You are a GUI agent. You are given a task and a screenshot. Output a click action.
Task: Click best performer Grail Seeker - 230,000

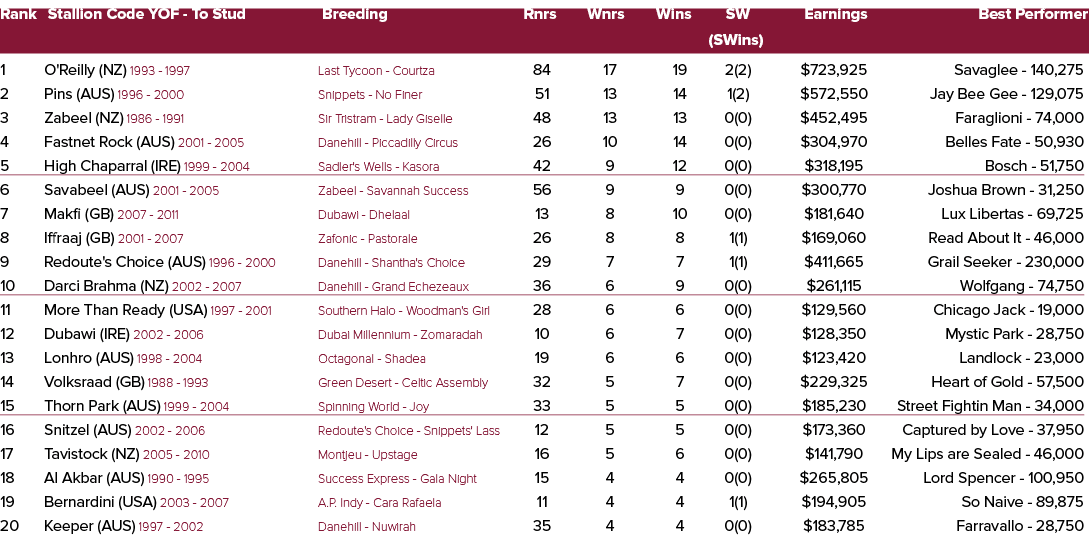pos(1006,263)
